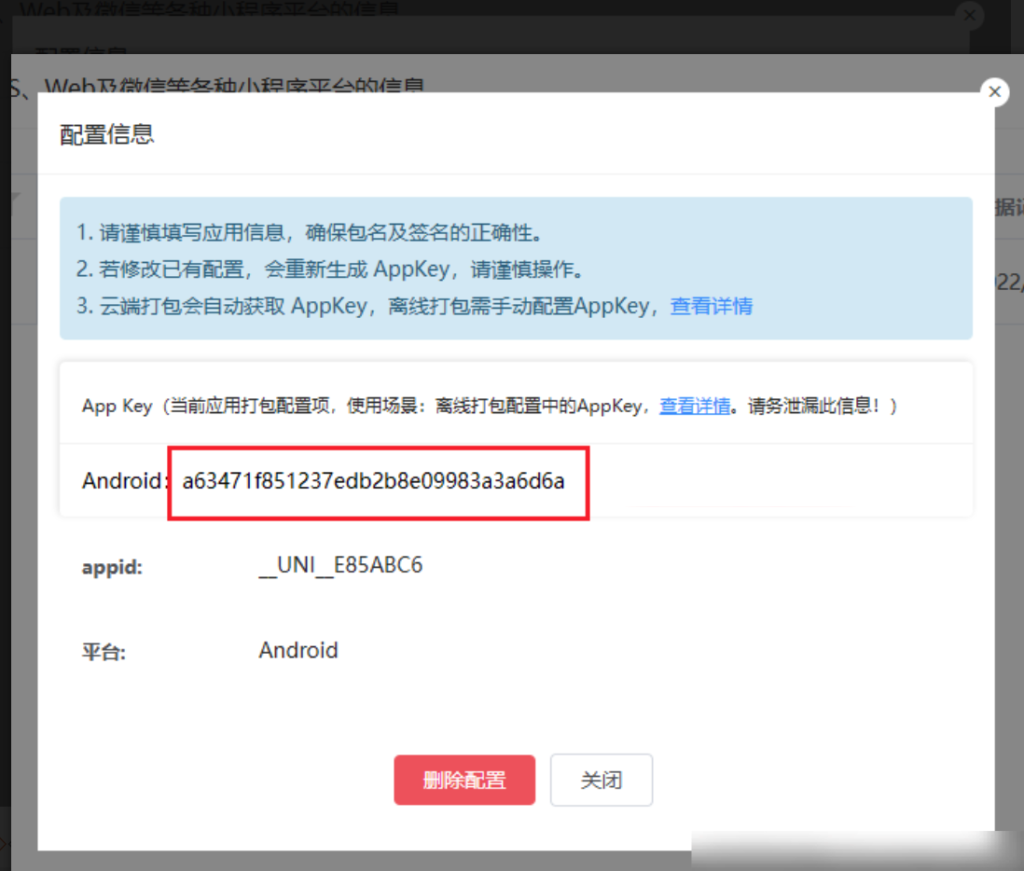Viewport: 1024px width, 871px height.
Task: Click the dimmed filter arrow at left edge
Action: (14, 200)
